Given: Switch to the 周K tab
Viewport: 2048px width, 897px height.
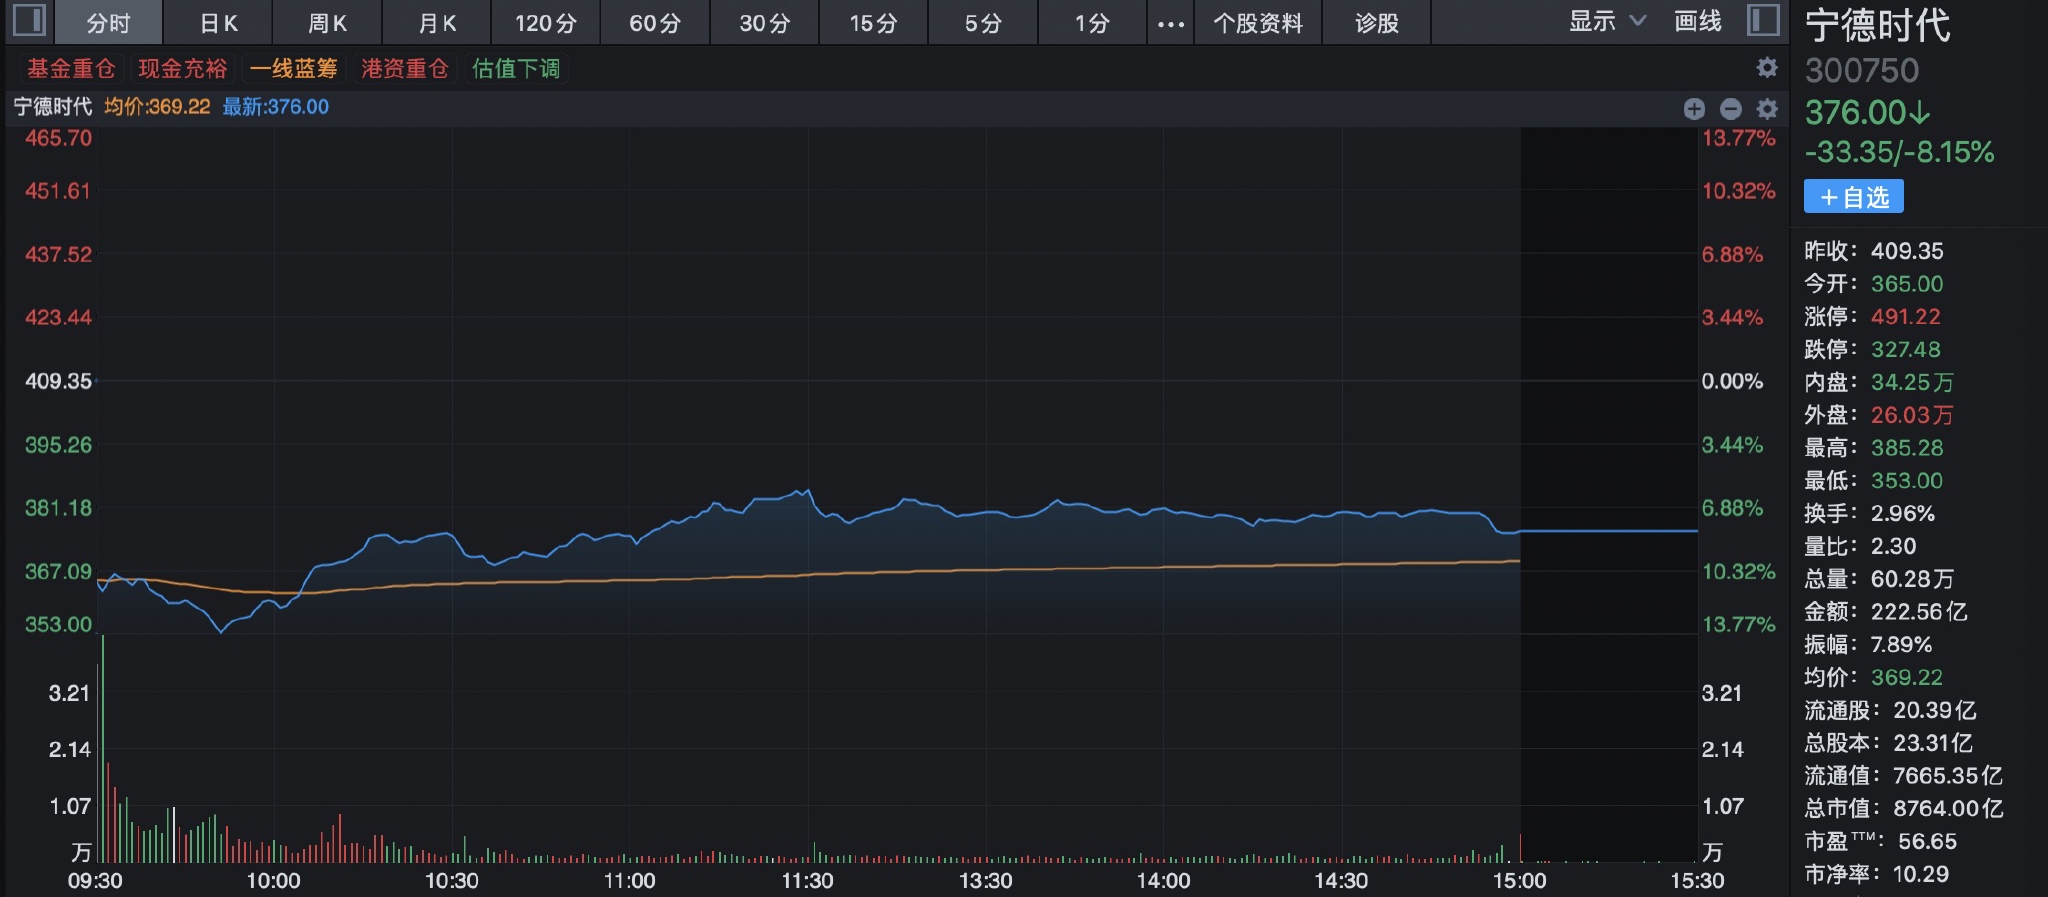Looking at the screenshot, I should click(x=327, y=23).
